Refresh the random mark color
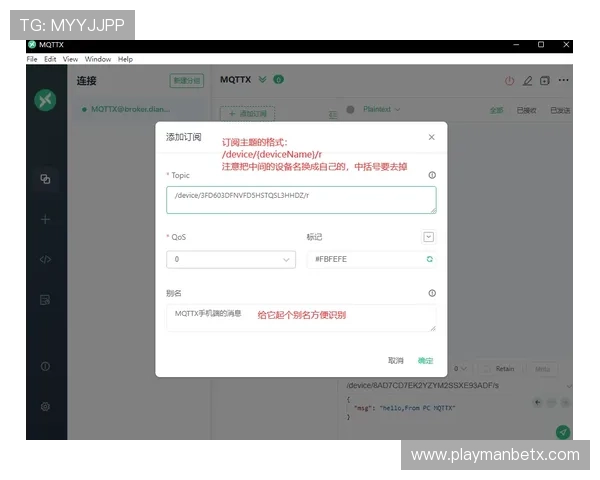600x480 pixels. 429,259
